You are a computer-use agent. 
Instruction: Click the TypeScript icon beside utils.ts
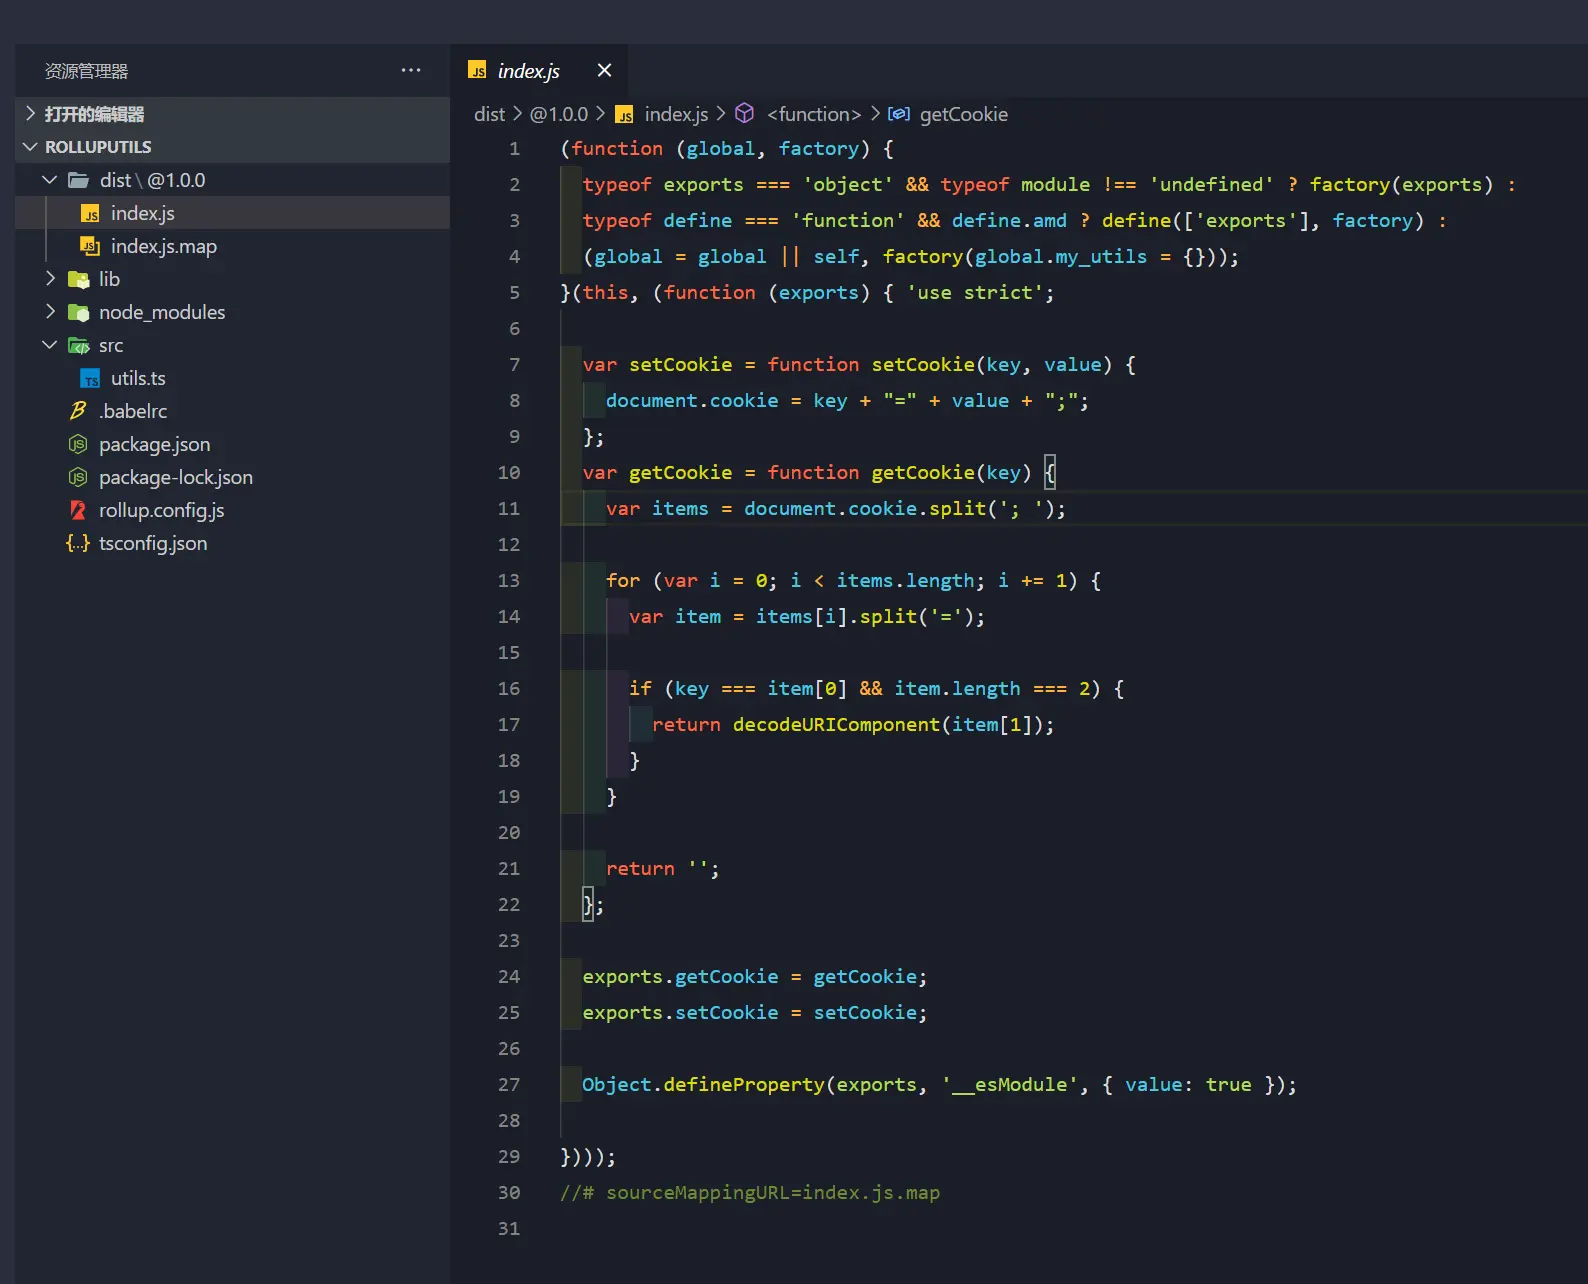90,378
